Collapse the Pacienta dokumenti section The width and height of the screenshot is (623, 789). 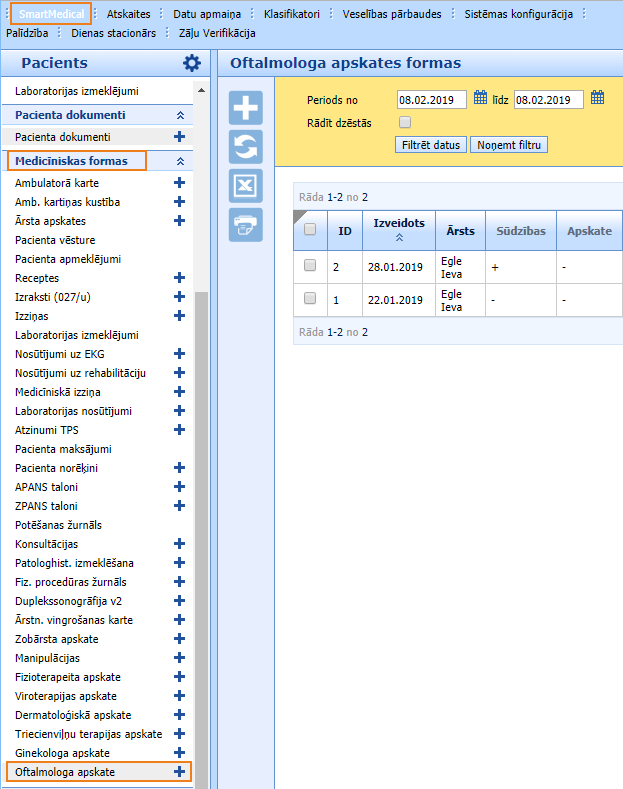click(x=180, y=115)
